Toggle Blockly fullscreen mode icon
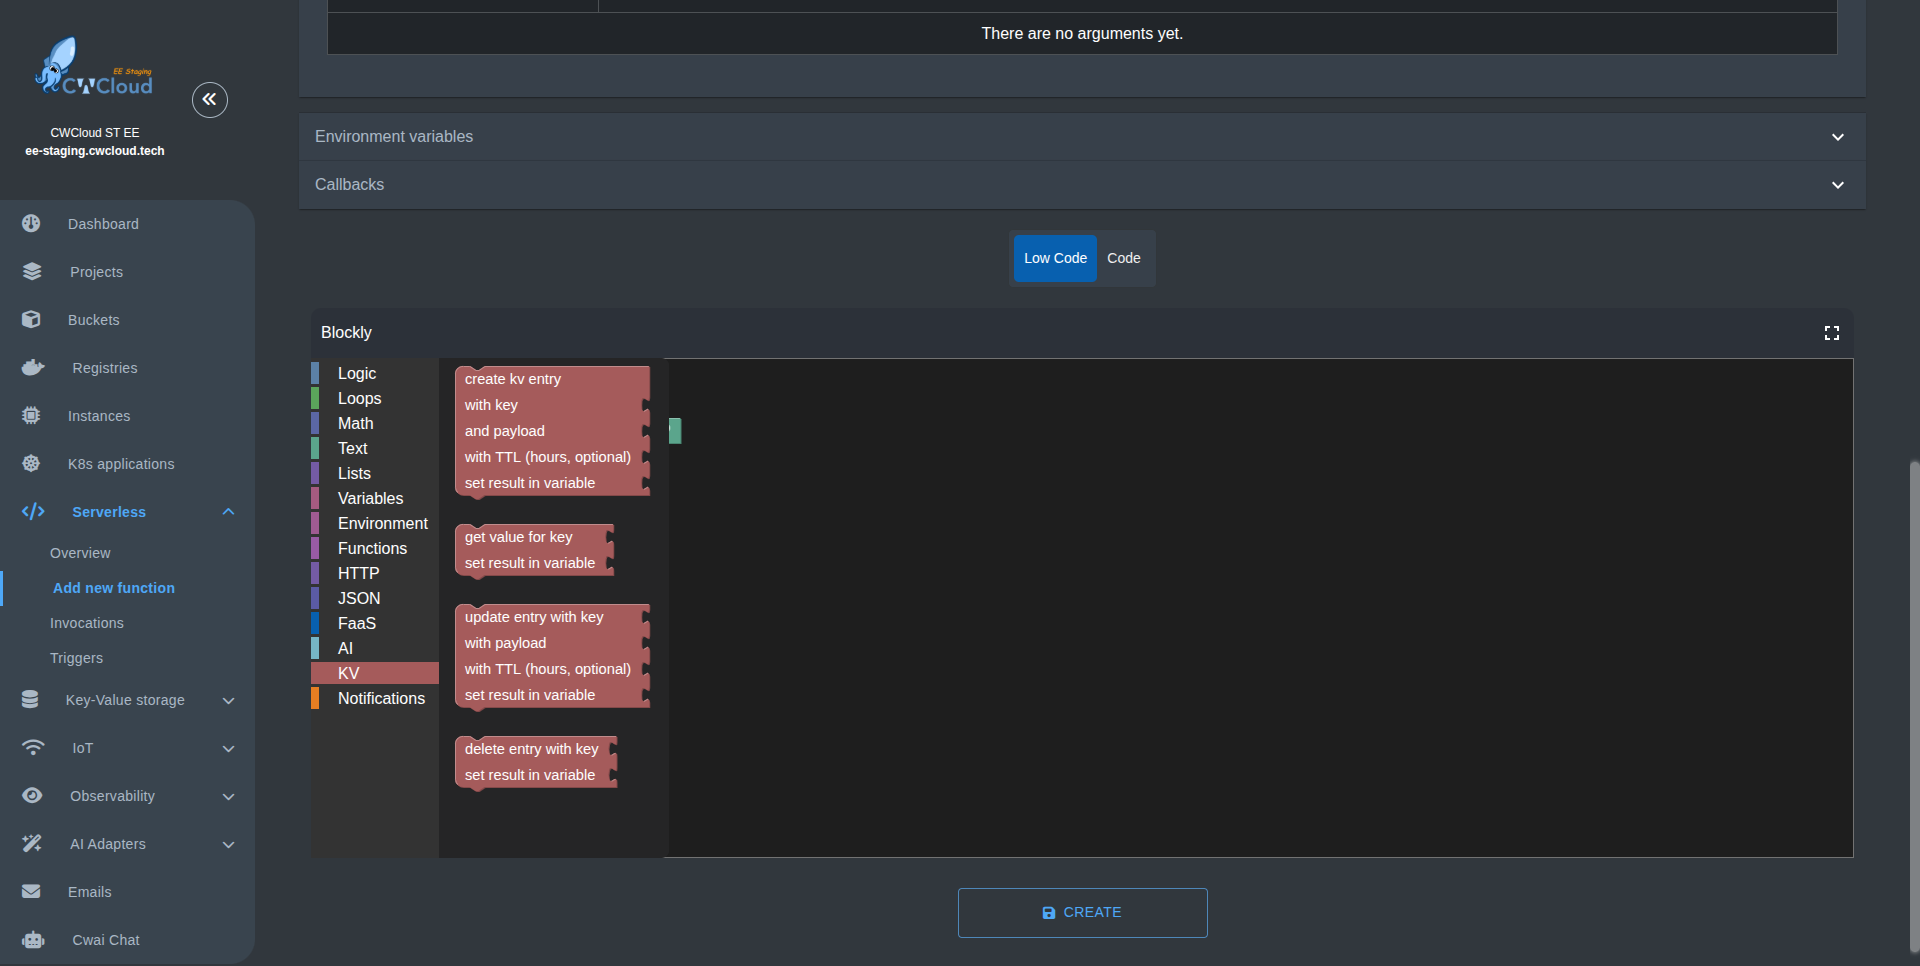Viewport: 1920px width, 966px height. pyautogui.click(x=1832, y=333)
